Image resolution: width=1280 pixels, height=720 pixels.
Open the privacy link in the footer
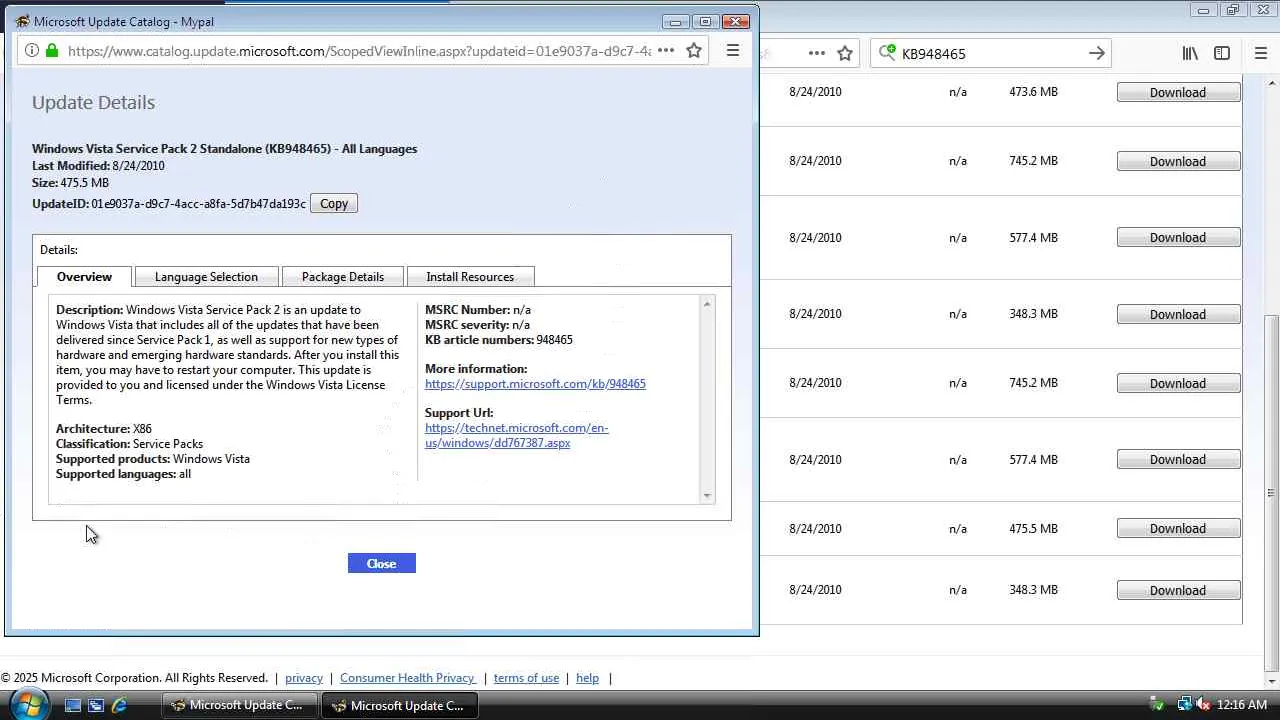304,678
